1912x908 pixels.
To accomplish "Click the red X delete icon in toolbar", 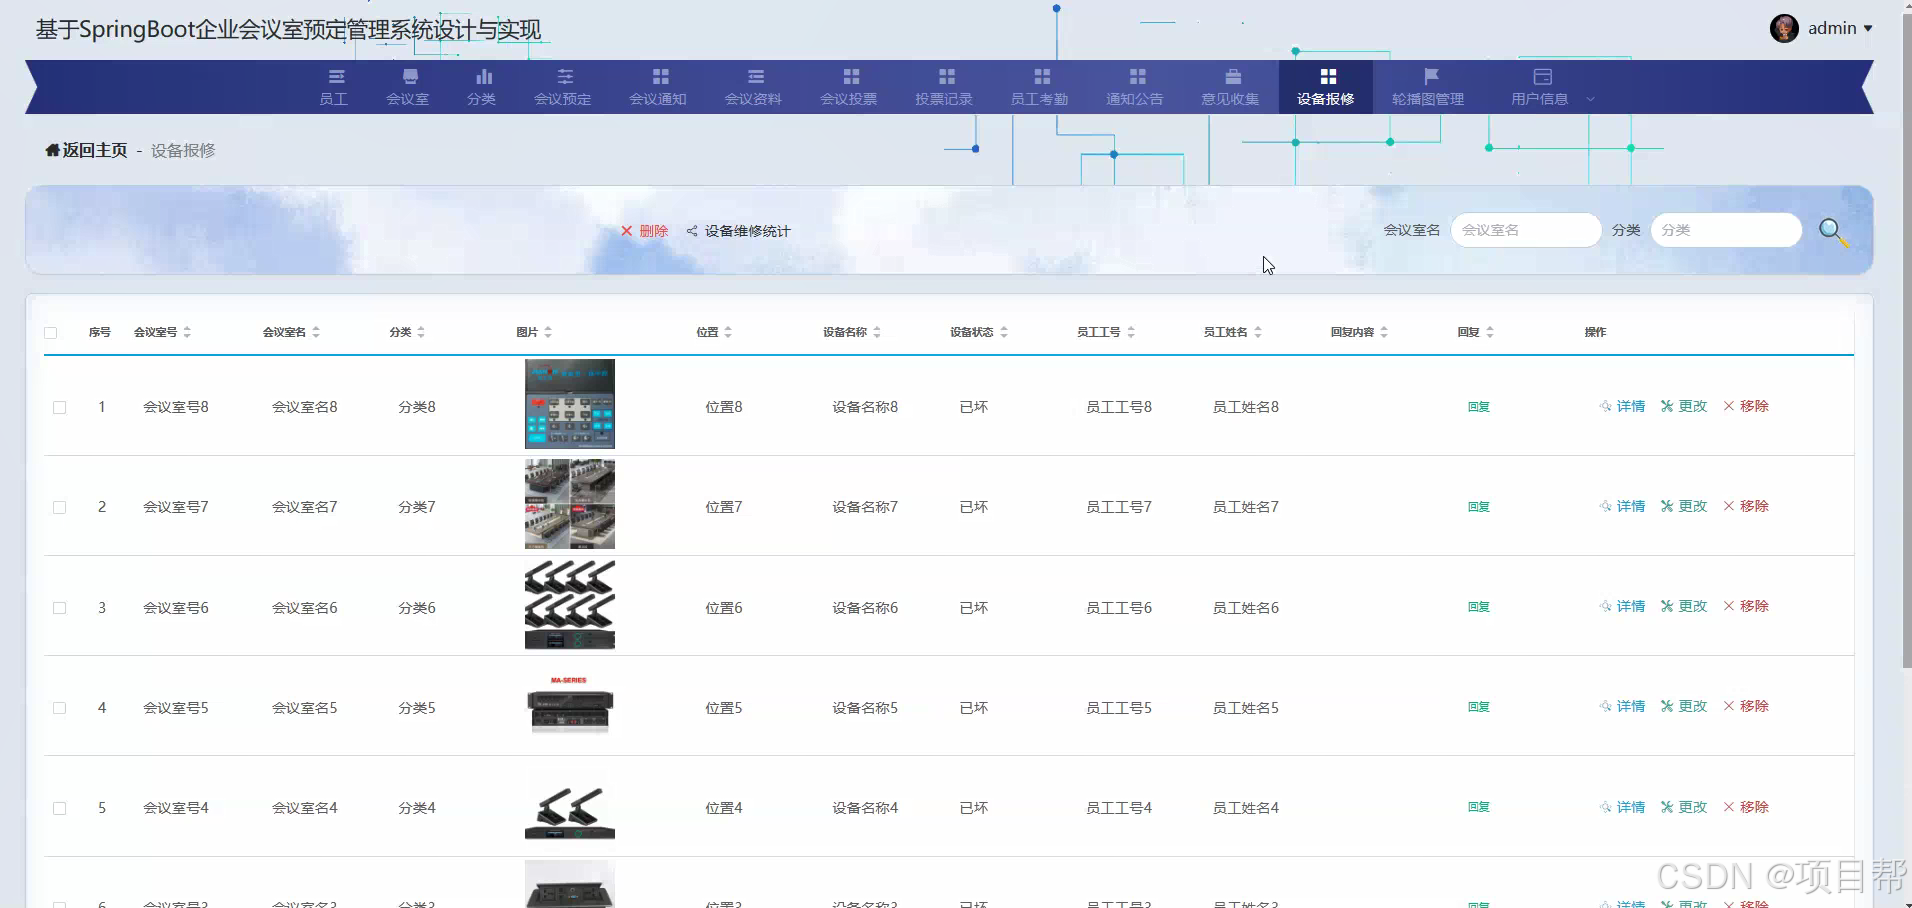I will [x=627, y=231].
